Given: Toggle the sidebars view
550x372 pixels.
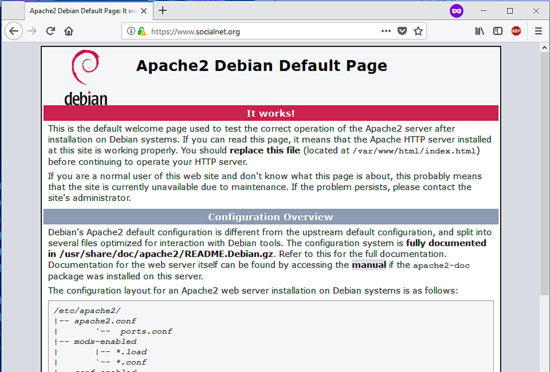Looking at the screenshot, I should pyautogui.click(x=498, y=31).
